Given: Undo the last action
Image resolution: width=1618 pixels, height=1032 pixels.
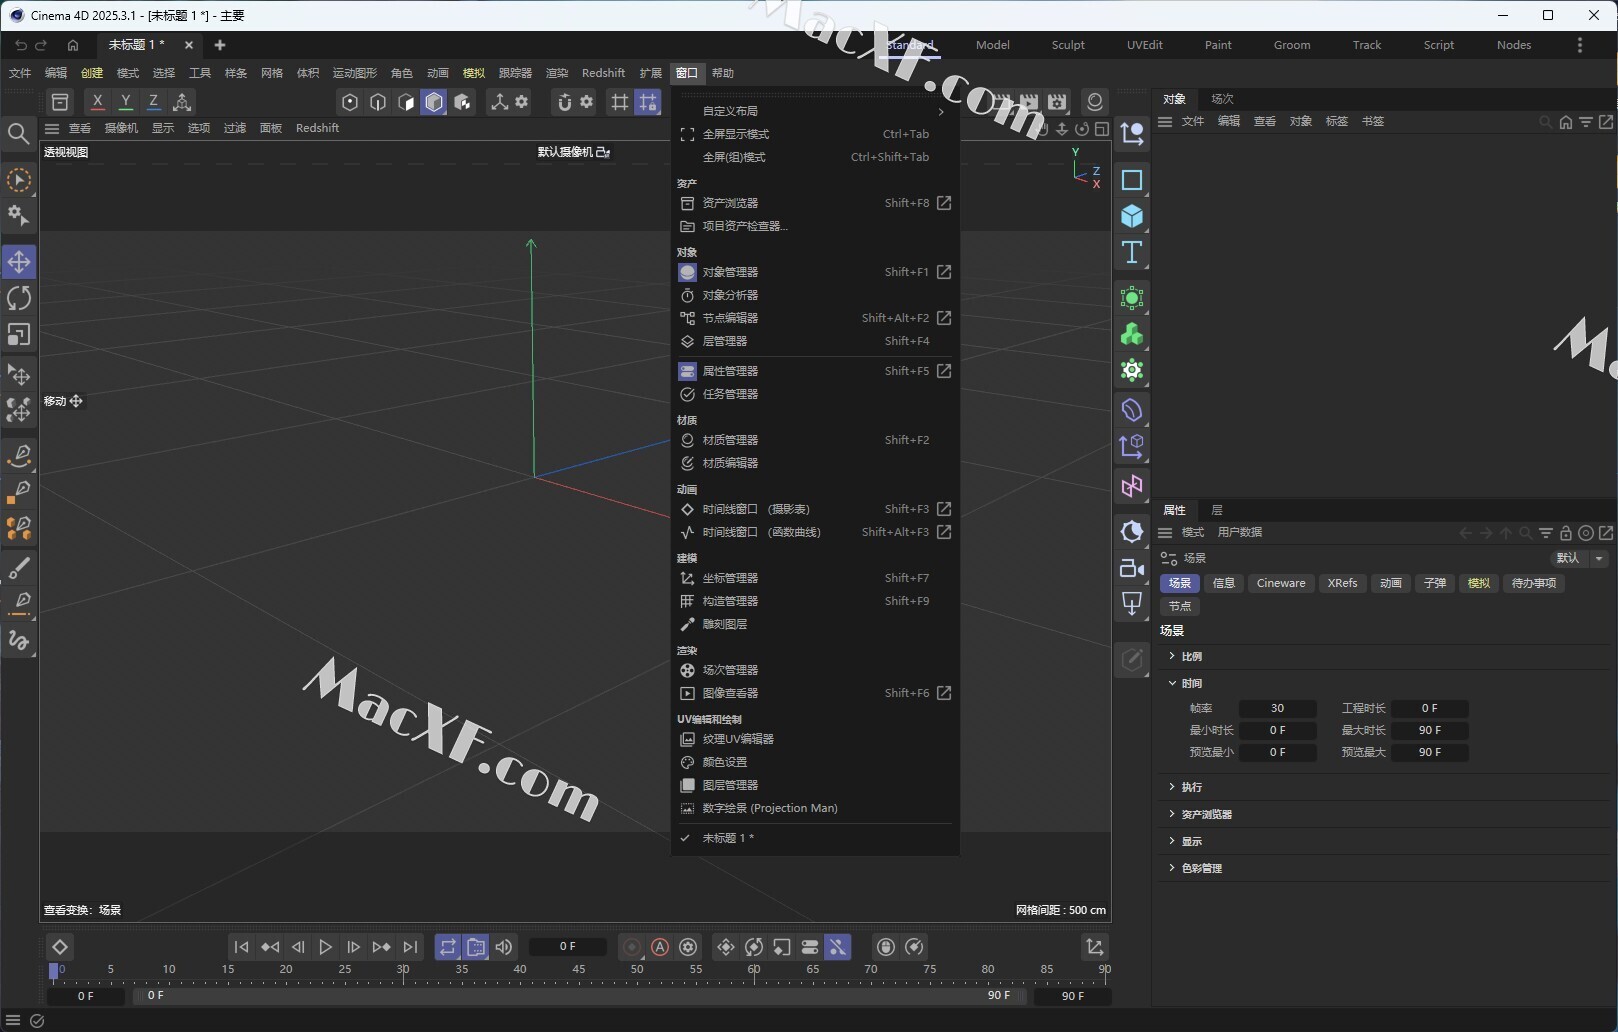Looking at the screenshot, I should click(21, 45).
